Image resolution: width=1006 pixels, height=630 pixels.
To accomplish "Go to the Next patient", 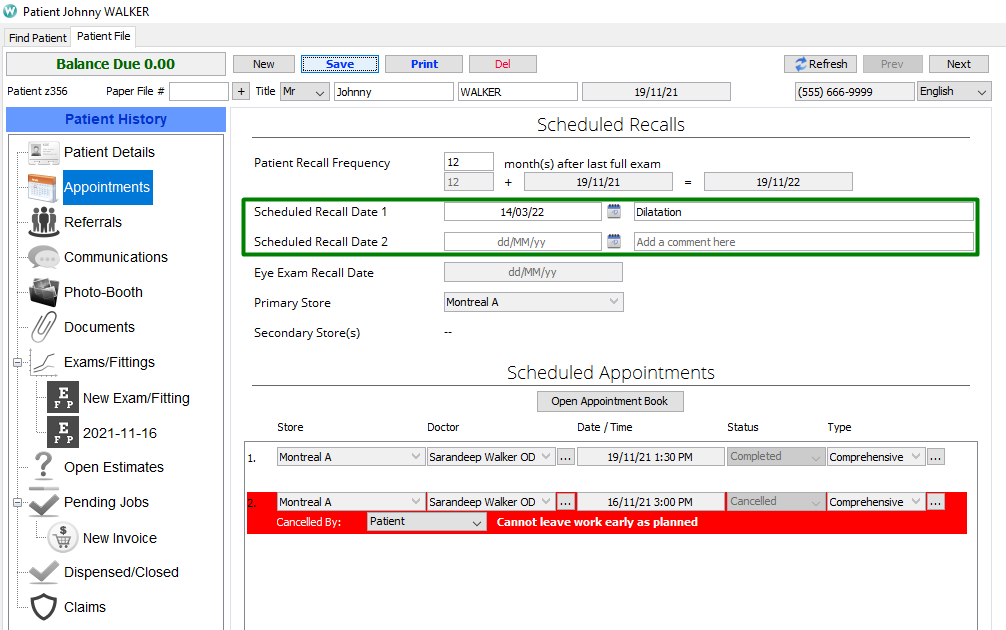I will [x=959, y=64].
